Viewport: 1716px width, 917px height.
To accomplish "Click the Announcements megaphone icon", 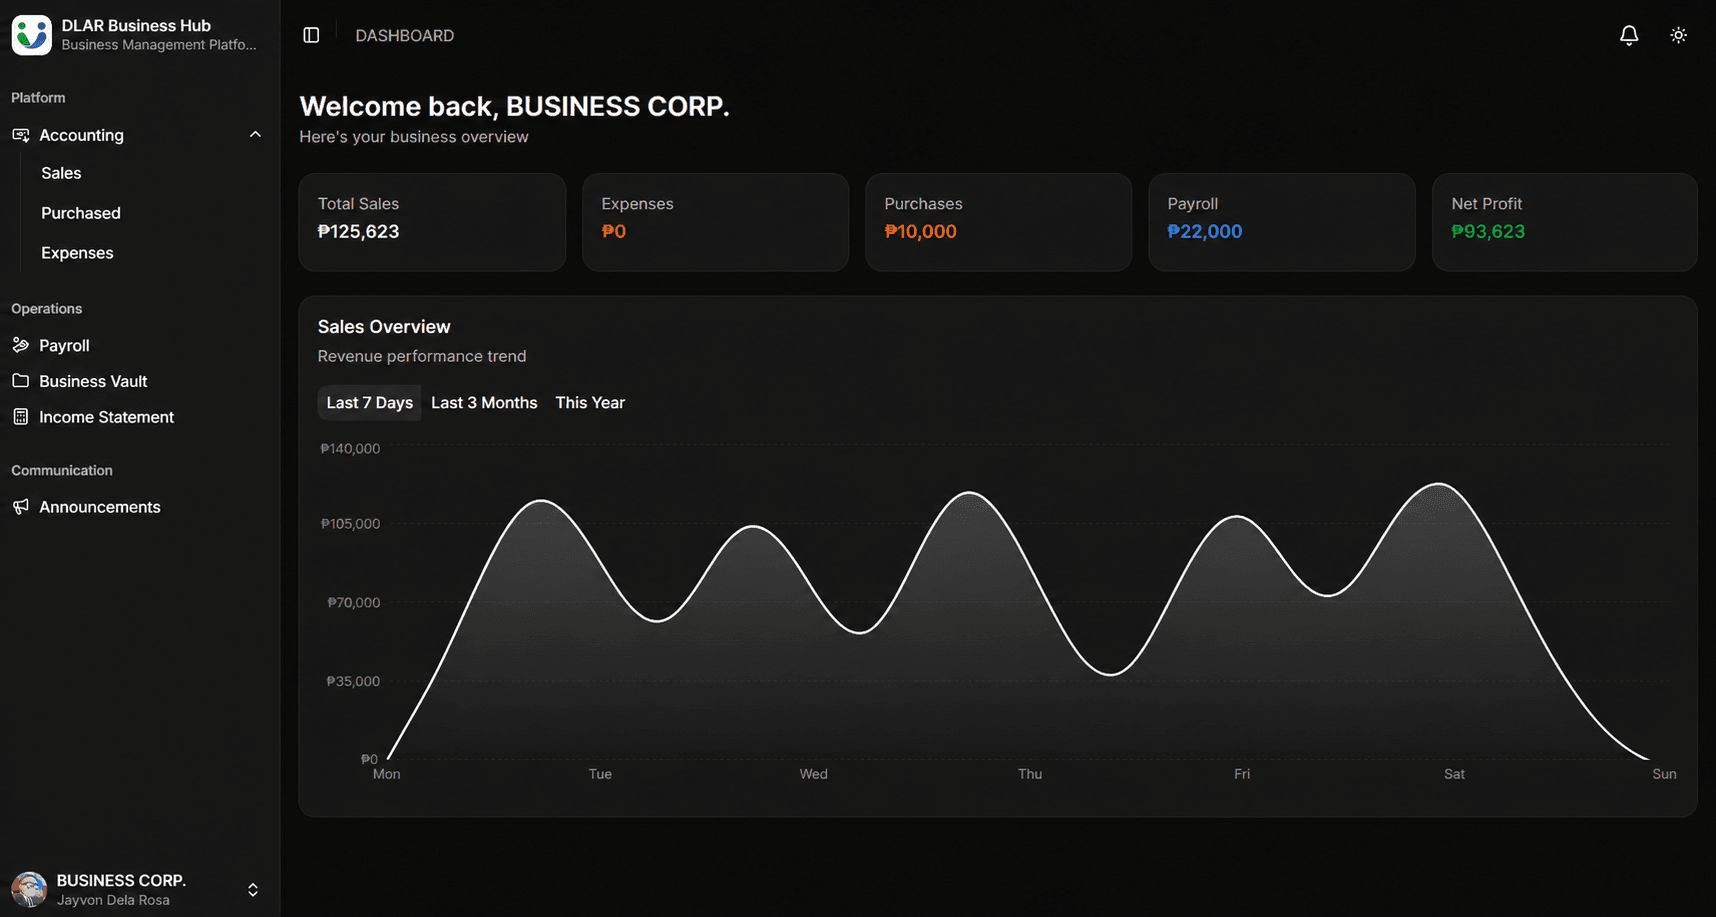I will click(20, 507).
